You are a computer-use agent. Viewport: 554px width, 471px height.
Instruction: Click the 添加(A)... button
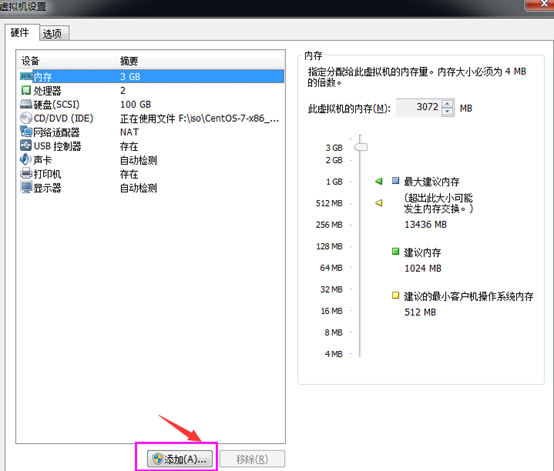[180, 459]
